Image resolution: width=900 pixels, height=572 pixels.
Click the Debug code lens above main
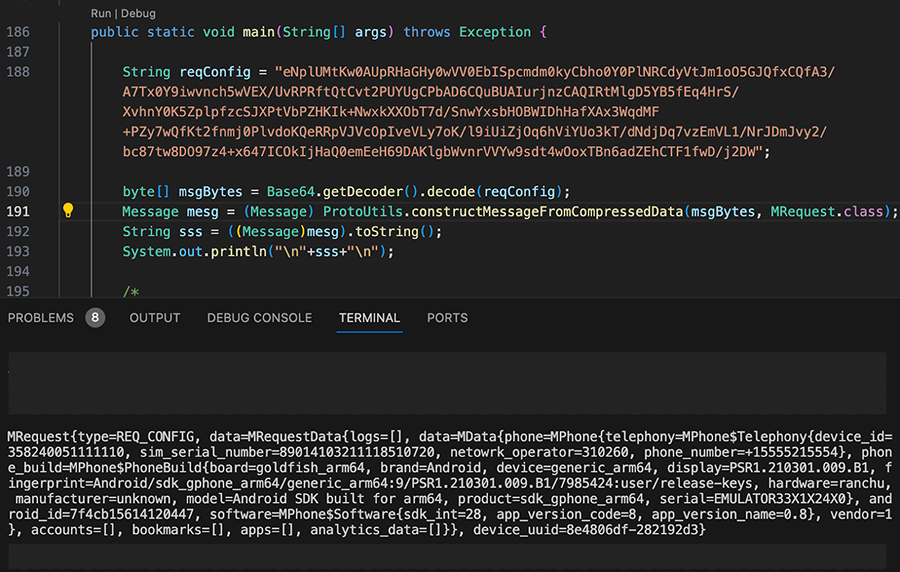coord(138,13)
